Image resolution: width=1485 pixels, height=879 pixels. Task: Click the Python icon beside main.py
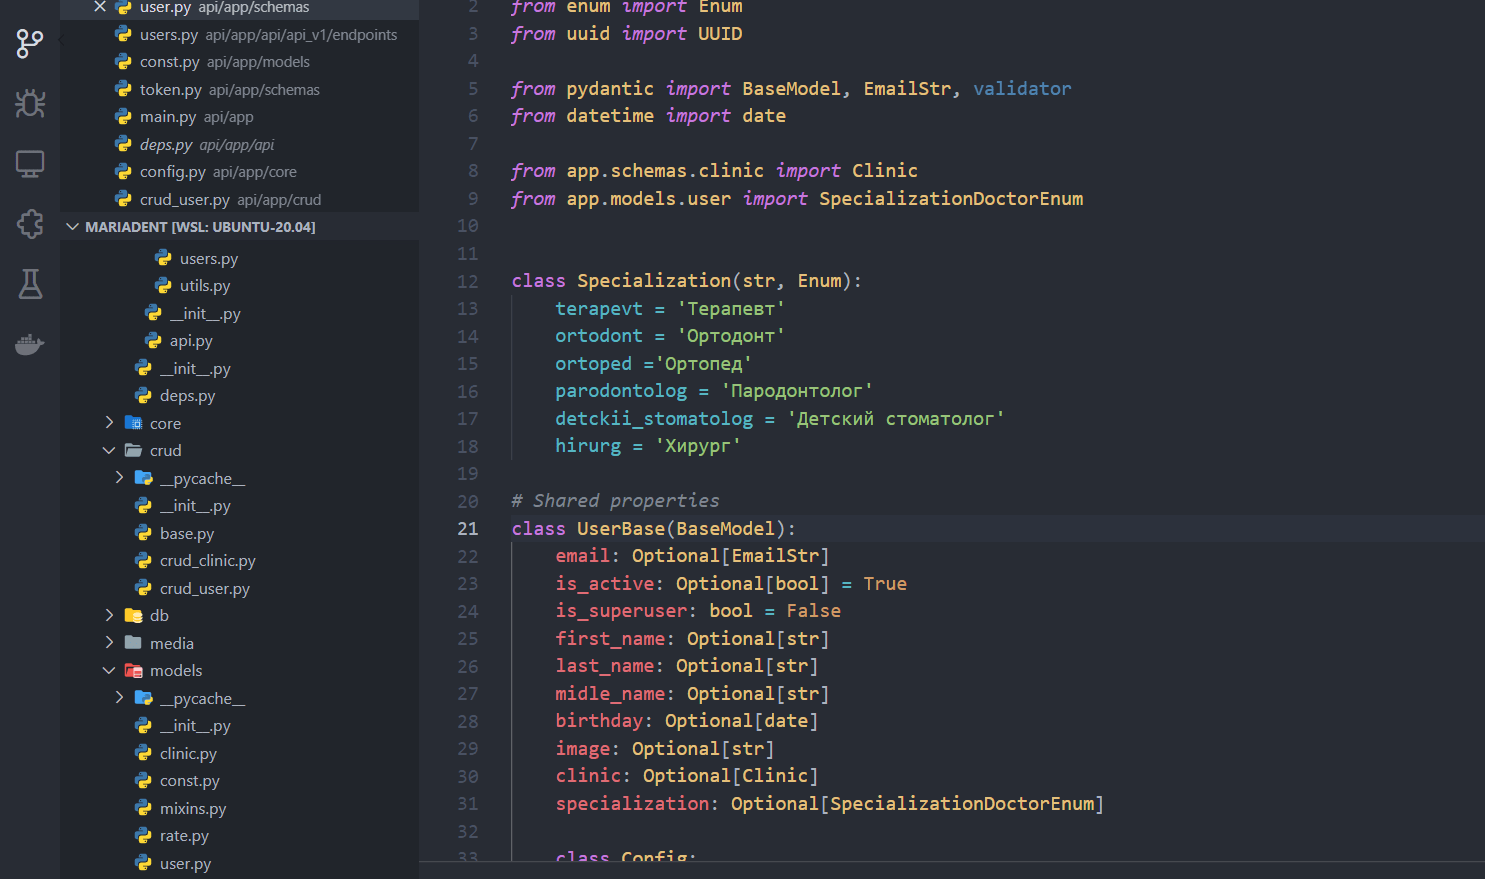(122, 117)
